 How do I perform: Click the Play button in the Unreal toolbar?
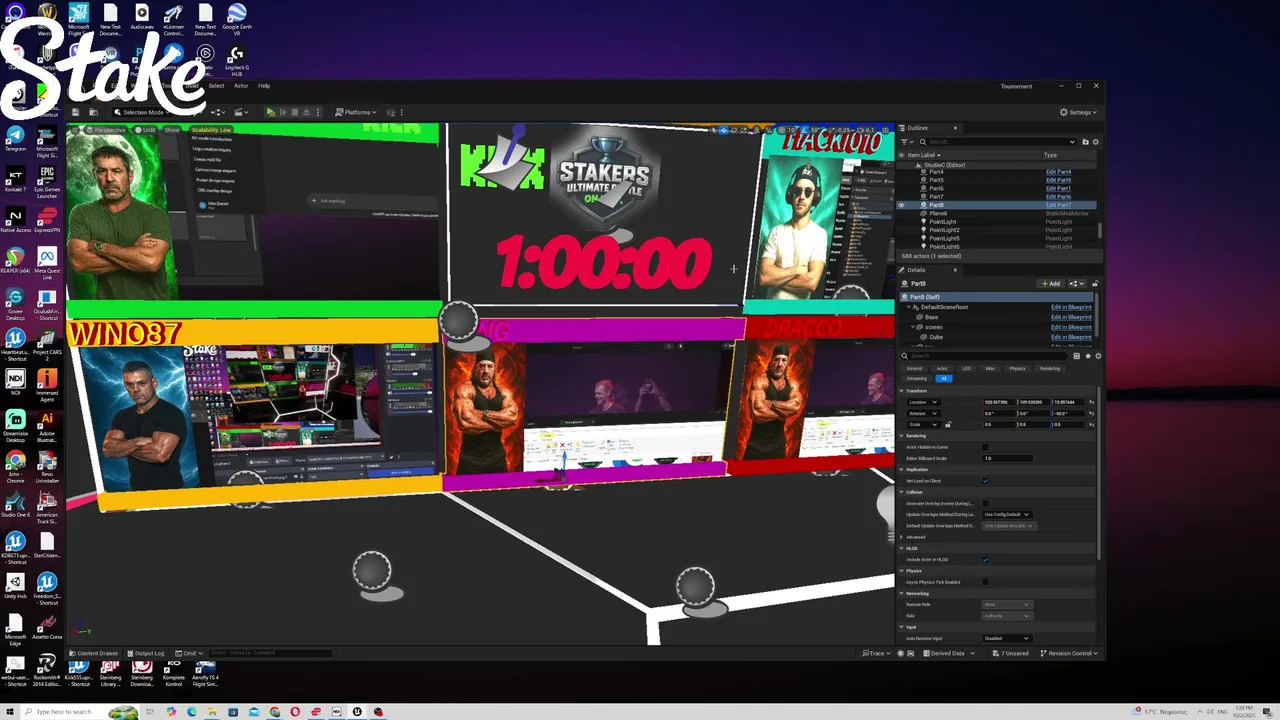(271, 112)
